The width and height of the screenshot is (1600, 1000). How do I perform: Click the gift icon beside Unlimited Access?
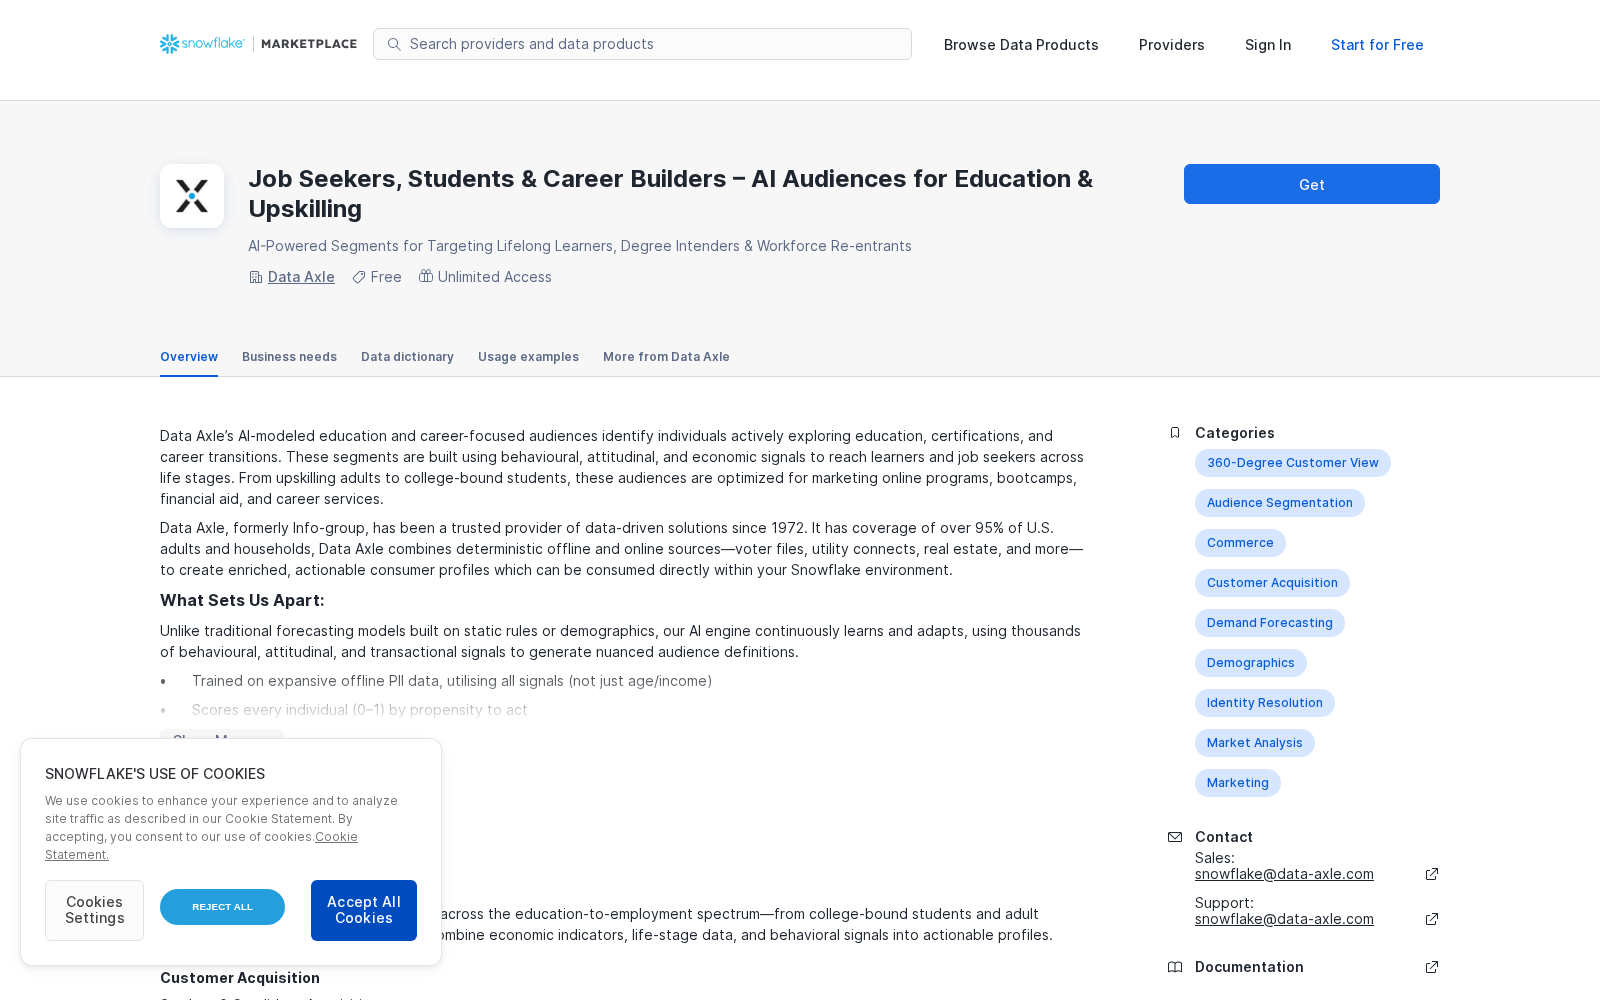(x=426, y=276)
